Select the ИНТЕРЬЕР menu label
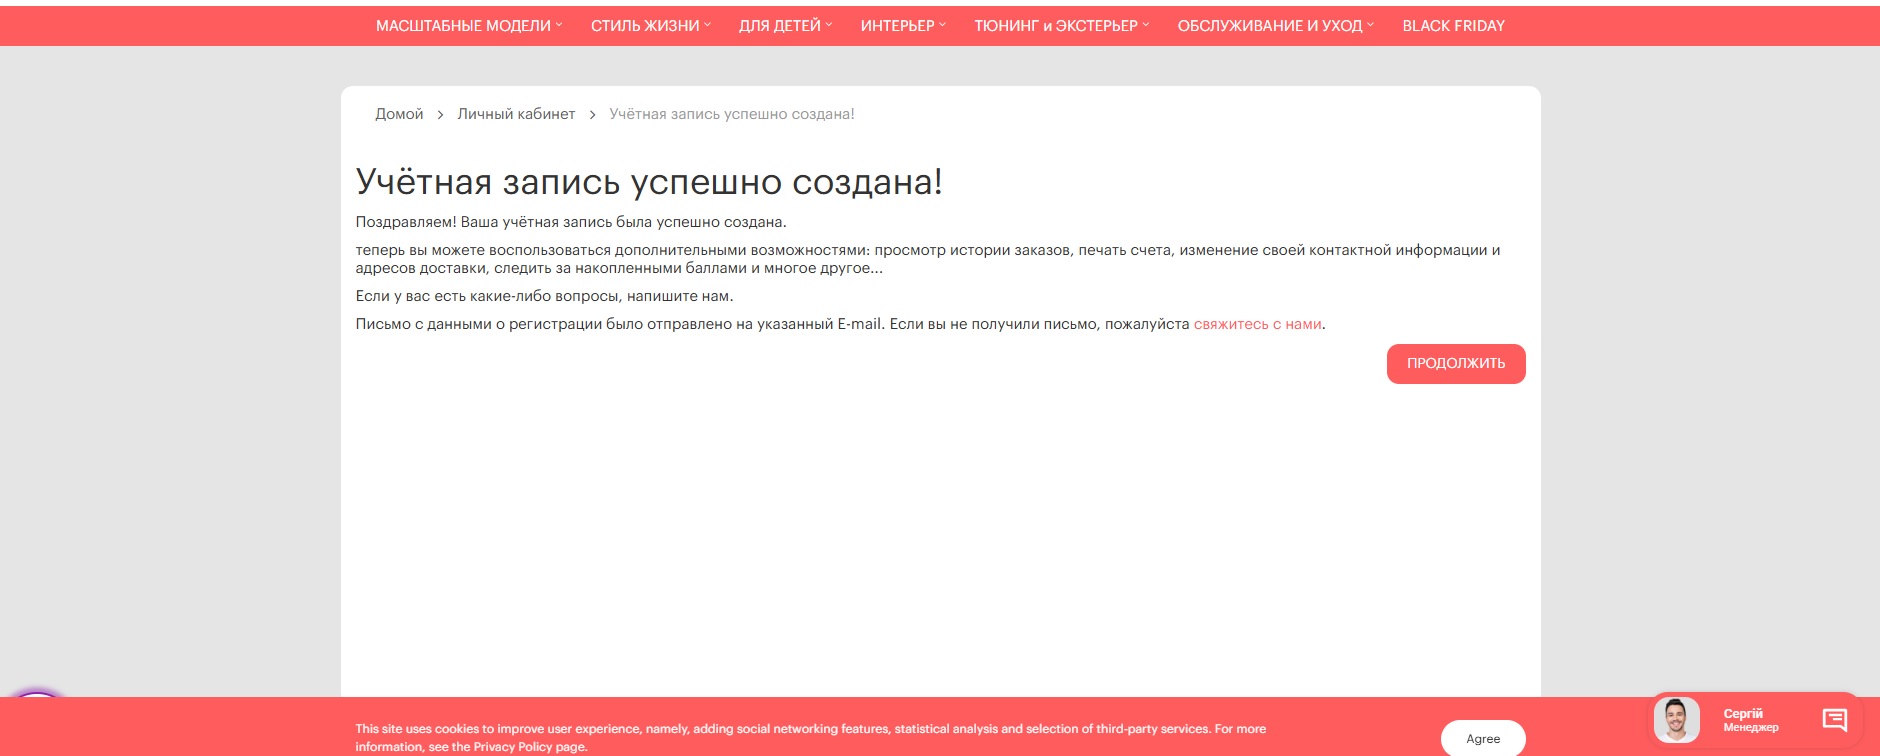 (897, 26)
